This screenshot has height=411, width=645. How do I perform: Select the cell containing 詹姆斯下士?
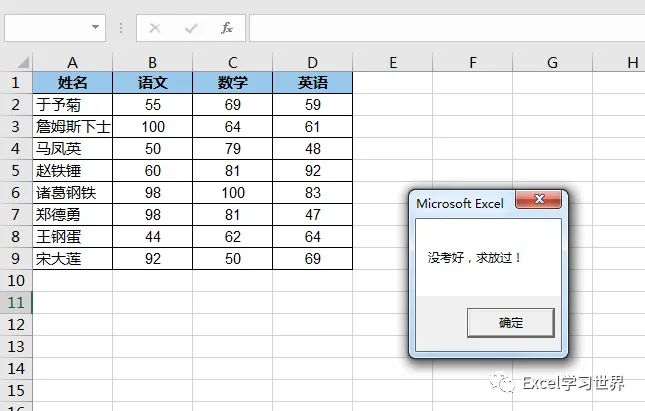tap(72, 127)
